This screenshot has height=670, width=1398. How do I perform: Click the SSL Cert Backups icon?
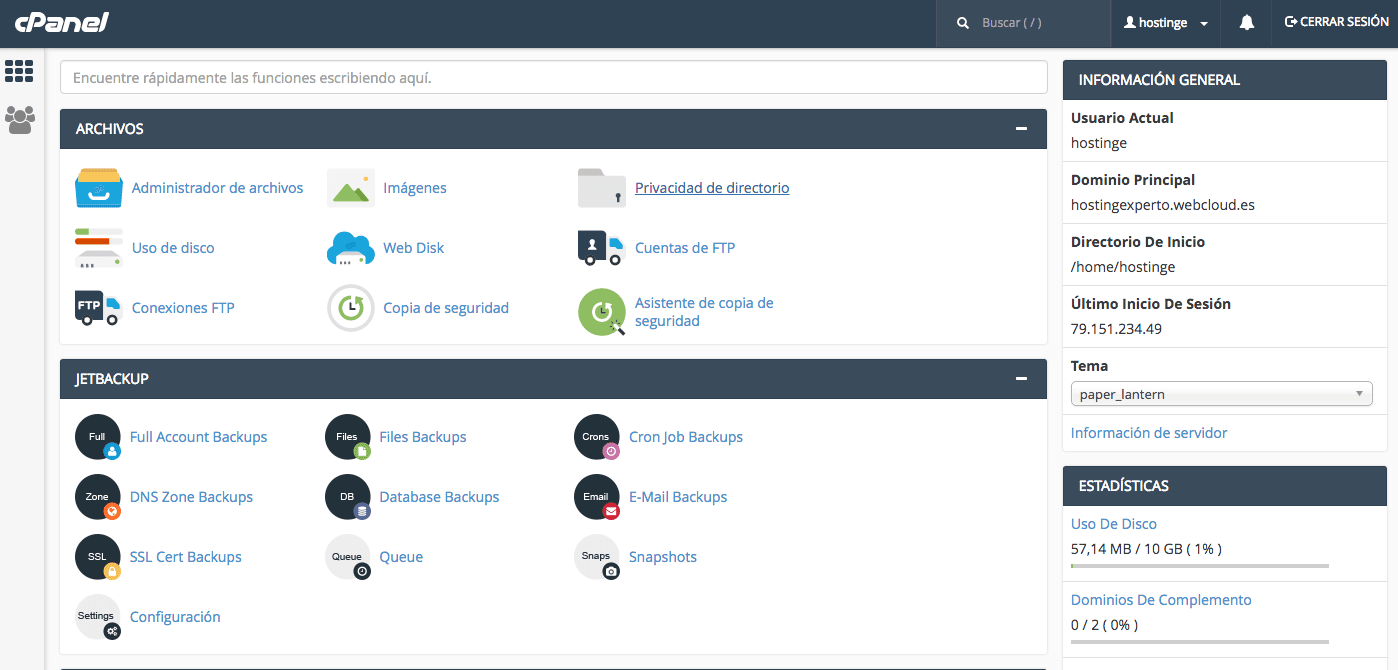click(x=98, y=557)
